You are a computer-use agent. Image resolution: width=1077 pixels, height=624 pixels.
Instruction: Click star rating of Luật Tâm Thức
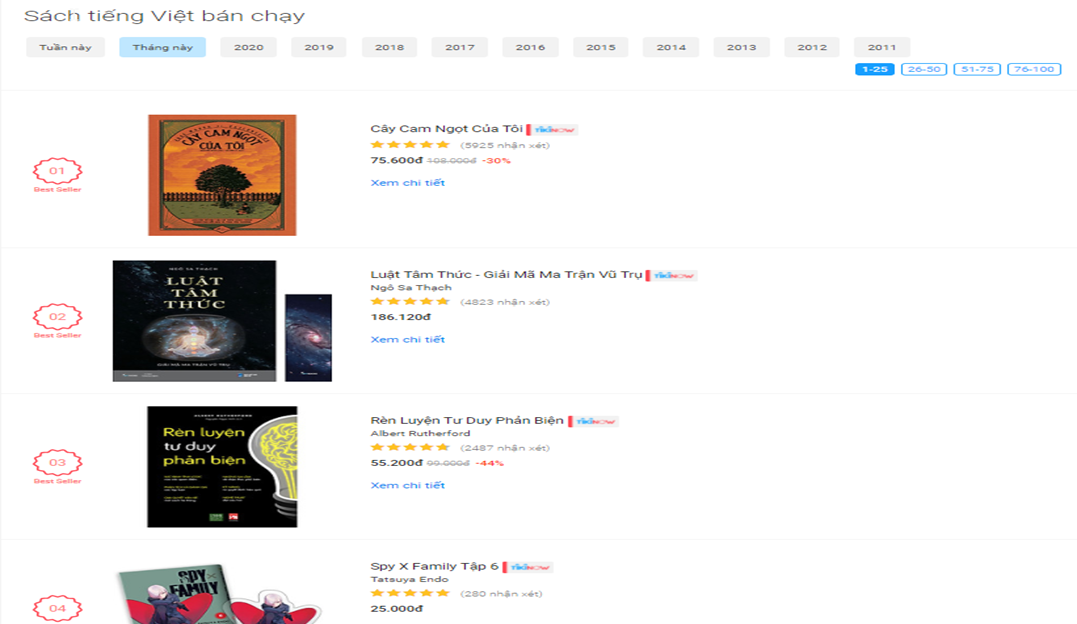[x=410, y=301]
